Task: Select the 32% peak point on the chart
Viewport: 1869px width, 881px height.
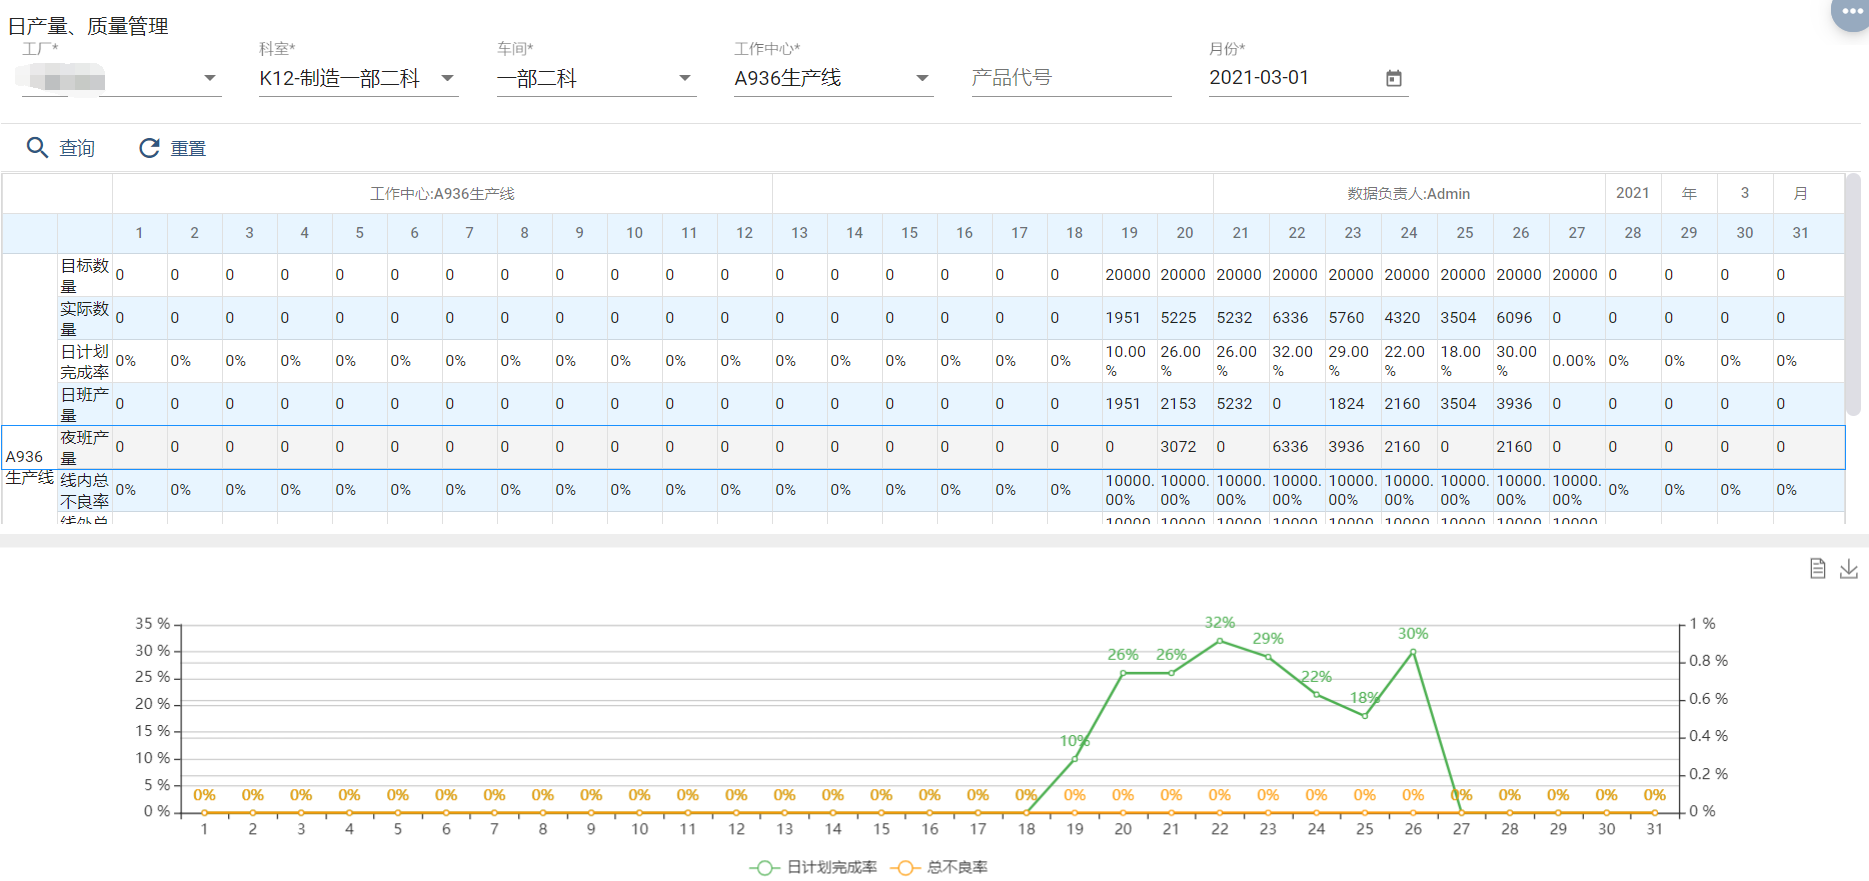Action: tap(1219, 641)
